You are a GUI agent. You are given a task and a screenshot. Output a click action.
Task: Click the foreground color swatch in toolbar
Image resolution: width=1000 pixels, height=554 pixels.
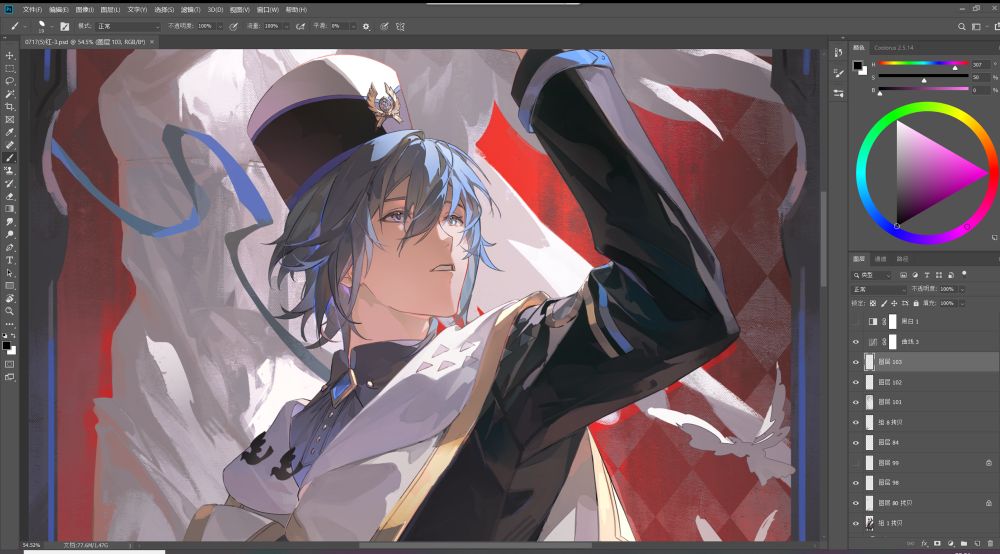6,346
